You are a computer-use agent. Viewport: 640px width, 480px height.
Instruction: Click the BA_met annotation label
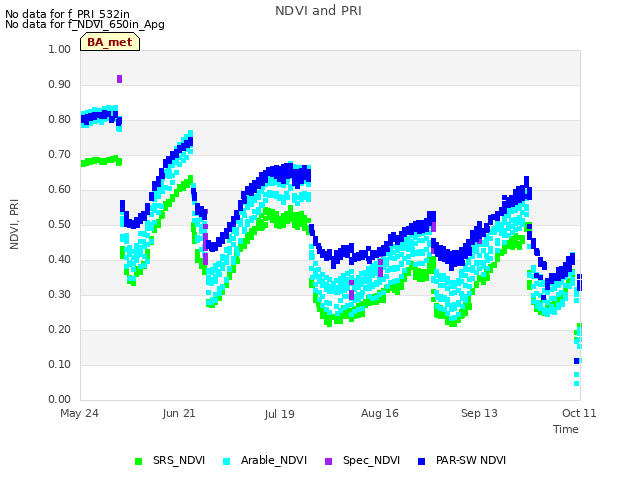click(x=110, y=42)
